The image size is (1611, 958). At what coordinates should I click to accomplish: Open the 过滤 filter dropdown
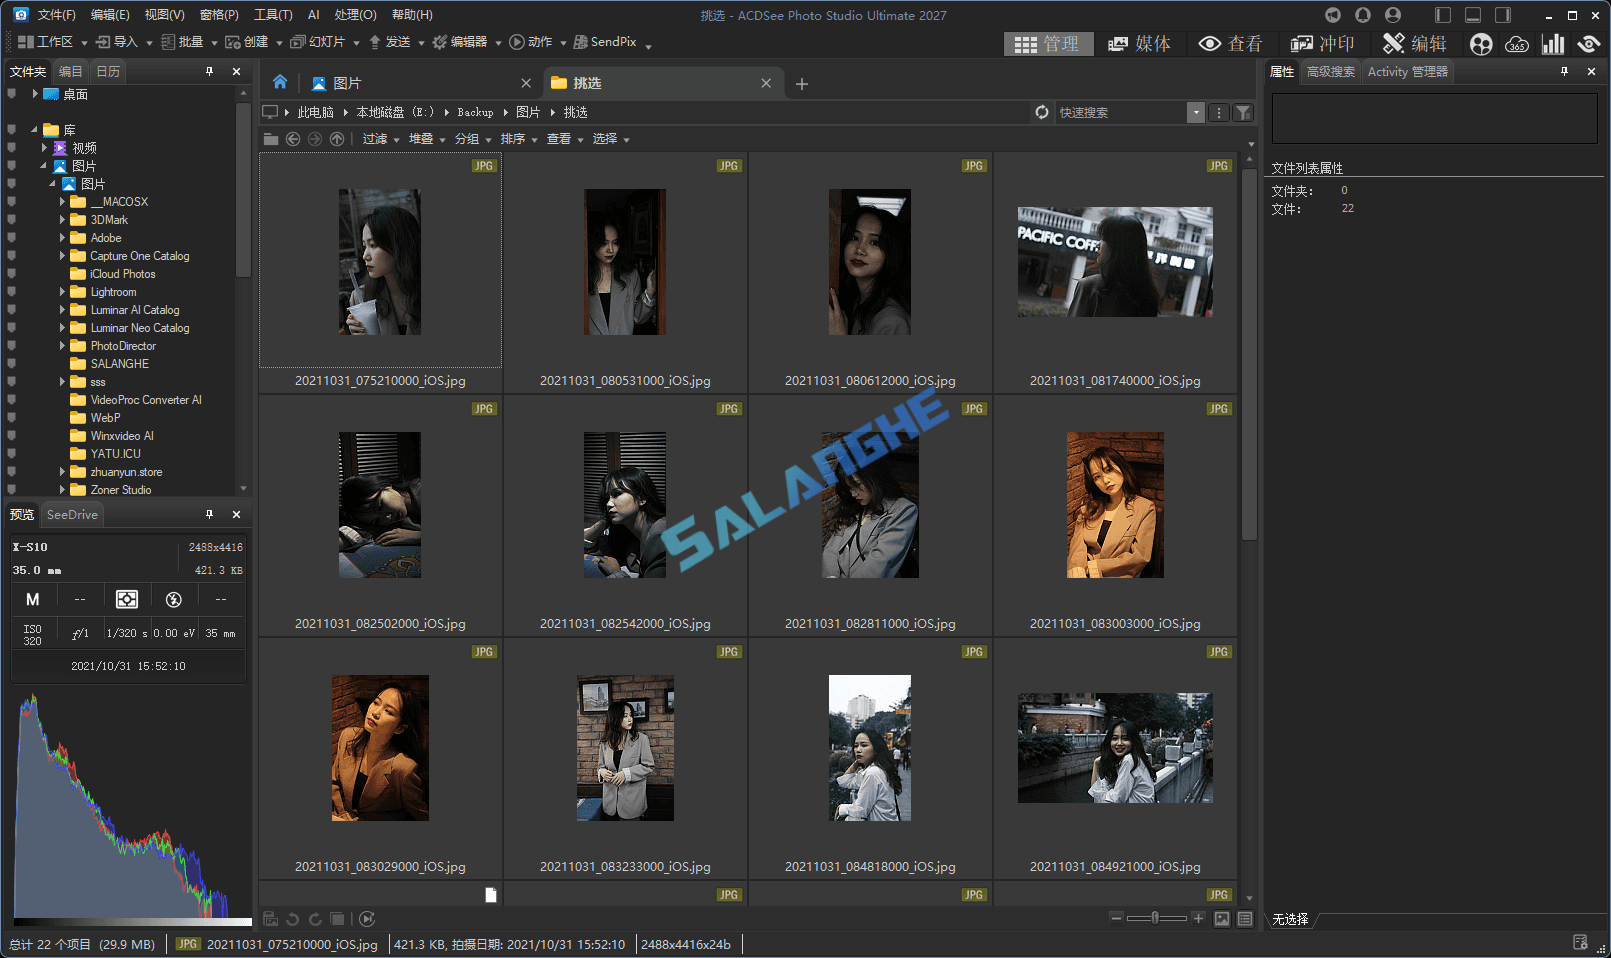point(381,139)
